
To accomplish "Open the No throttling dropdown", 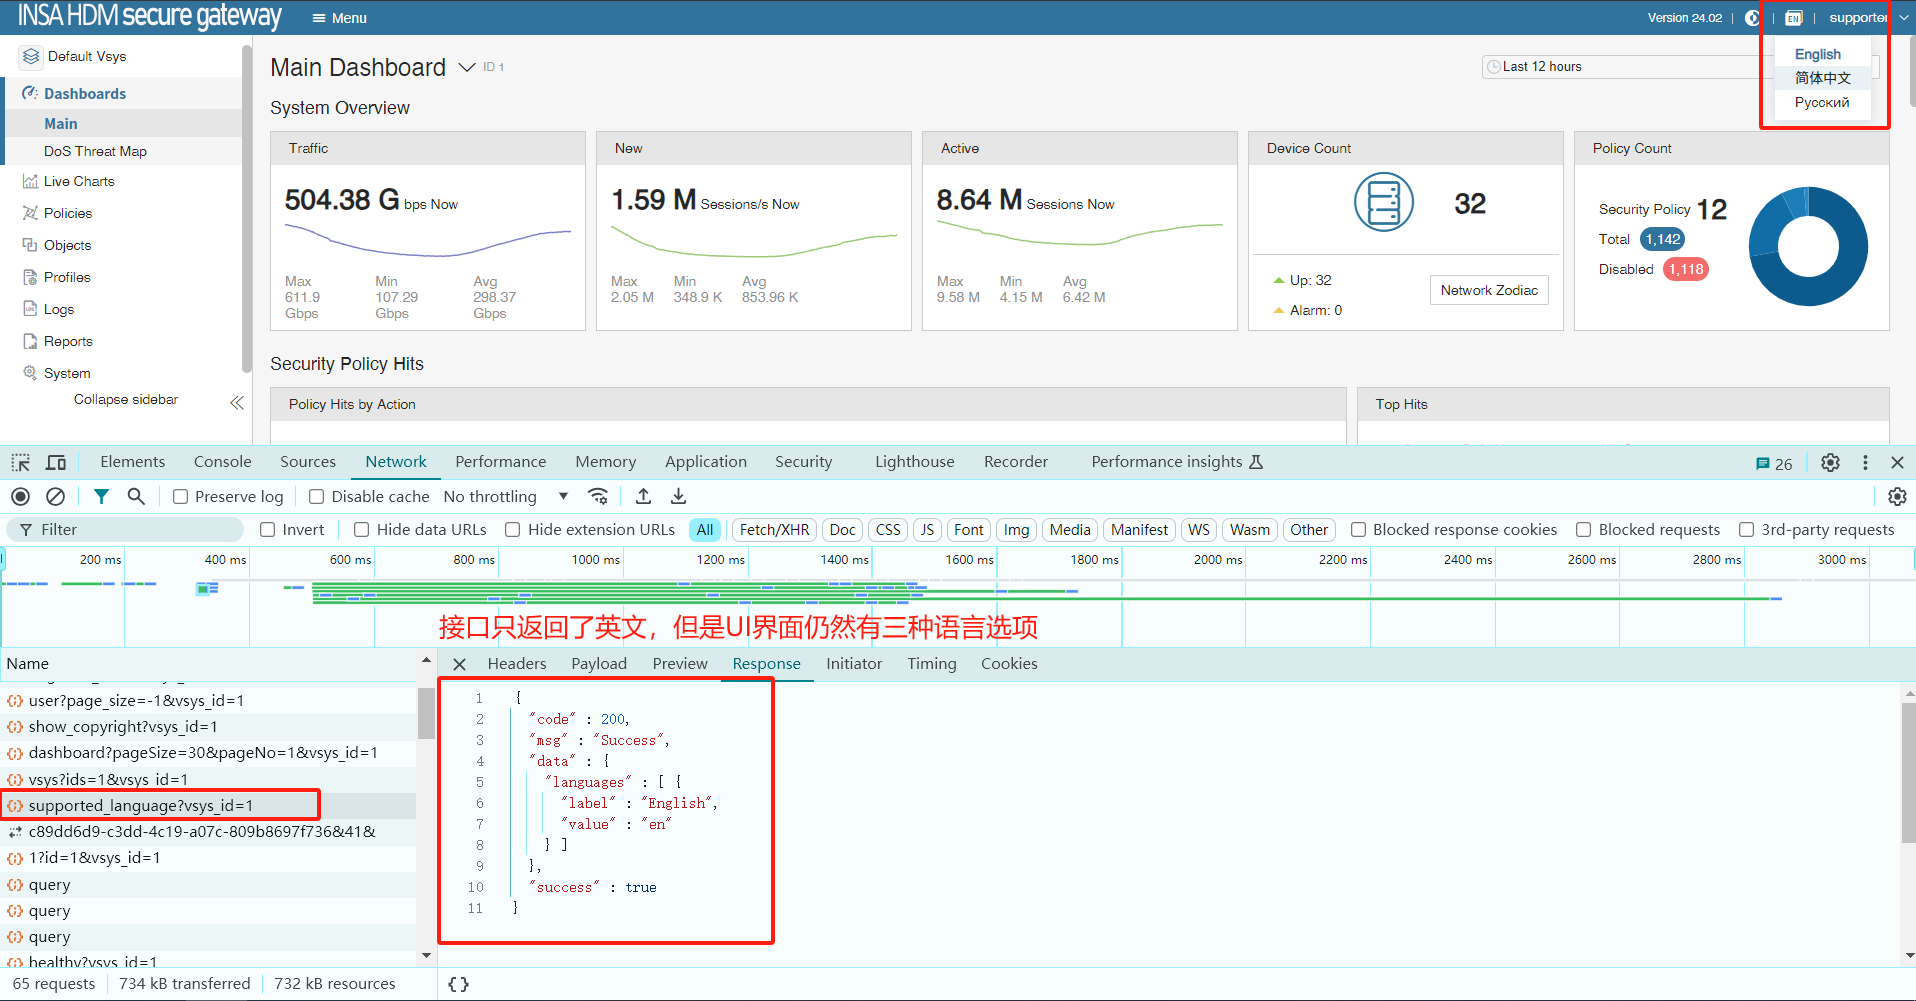I will 505,497.
